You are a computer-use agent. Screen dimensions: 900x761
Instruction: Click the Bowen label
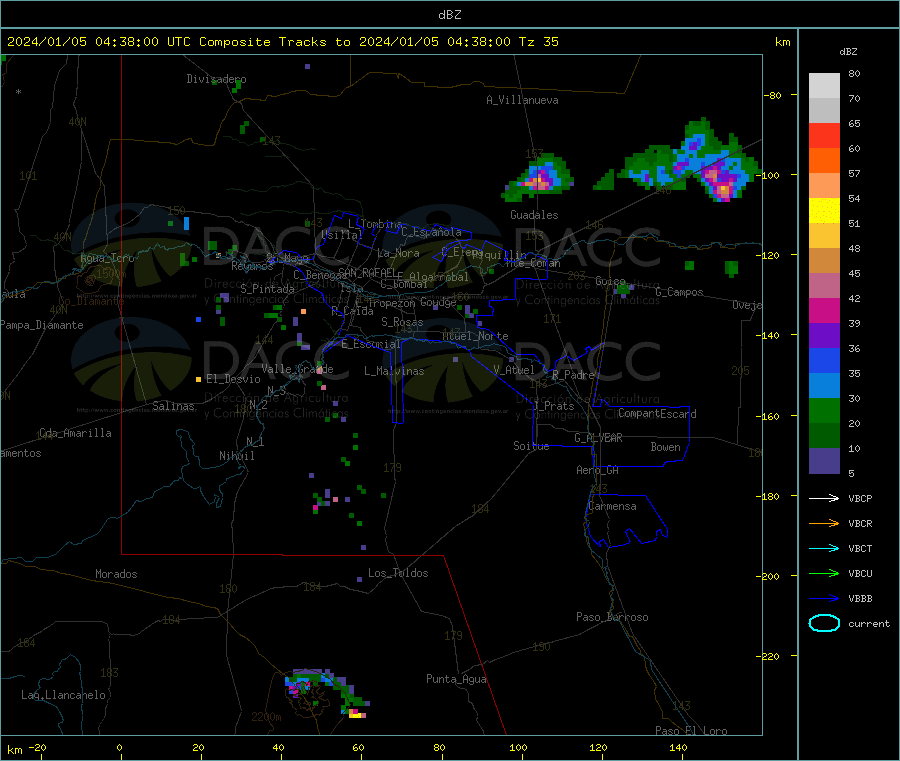coord(666,447)
